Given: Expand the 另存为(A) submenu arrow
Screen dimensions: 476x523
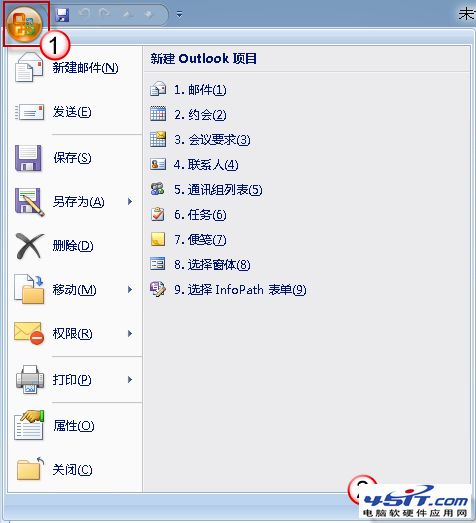Looking at the screenshot, I should tap(130, 201).
